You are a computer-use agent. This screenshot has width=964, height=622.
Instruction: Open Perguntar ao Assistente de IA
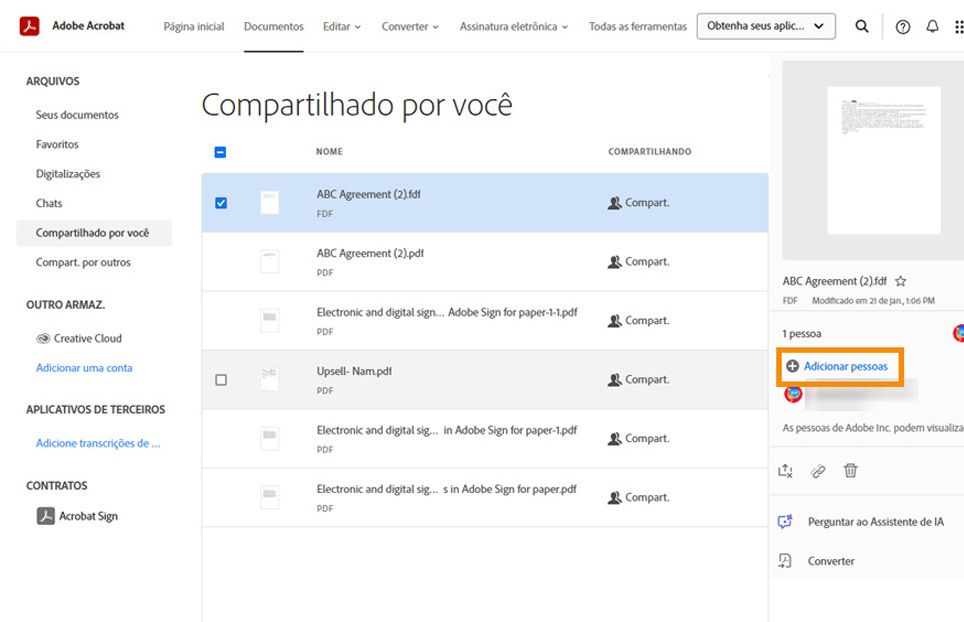pyautogui.click(x=875, y=521)
